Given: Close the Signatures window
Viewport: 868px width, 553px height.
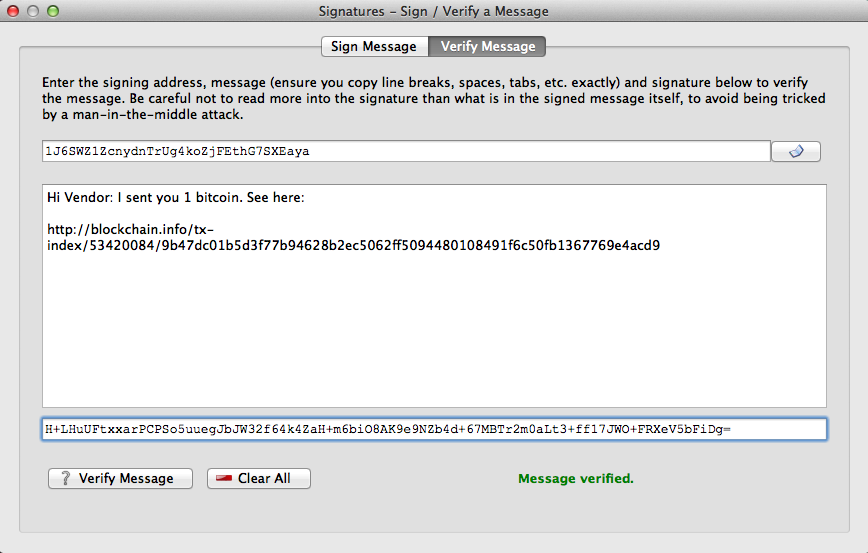Looking at the screenshot, I should (15, 11).
